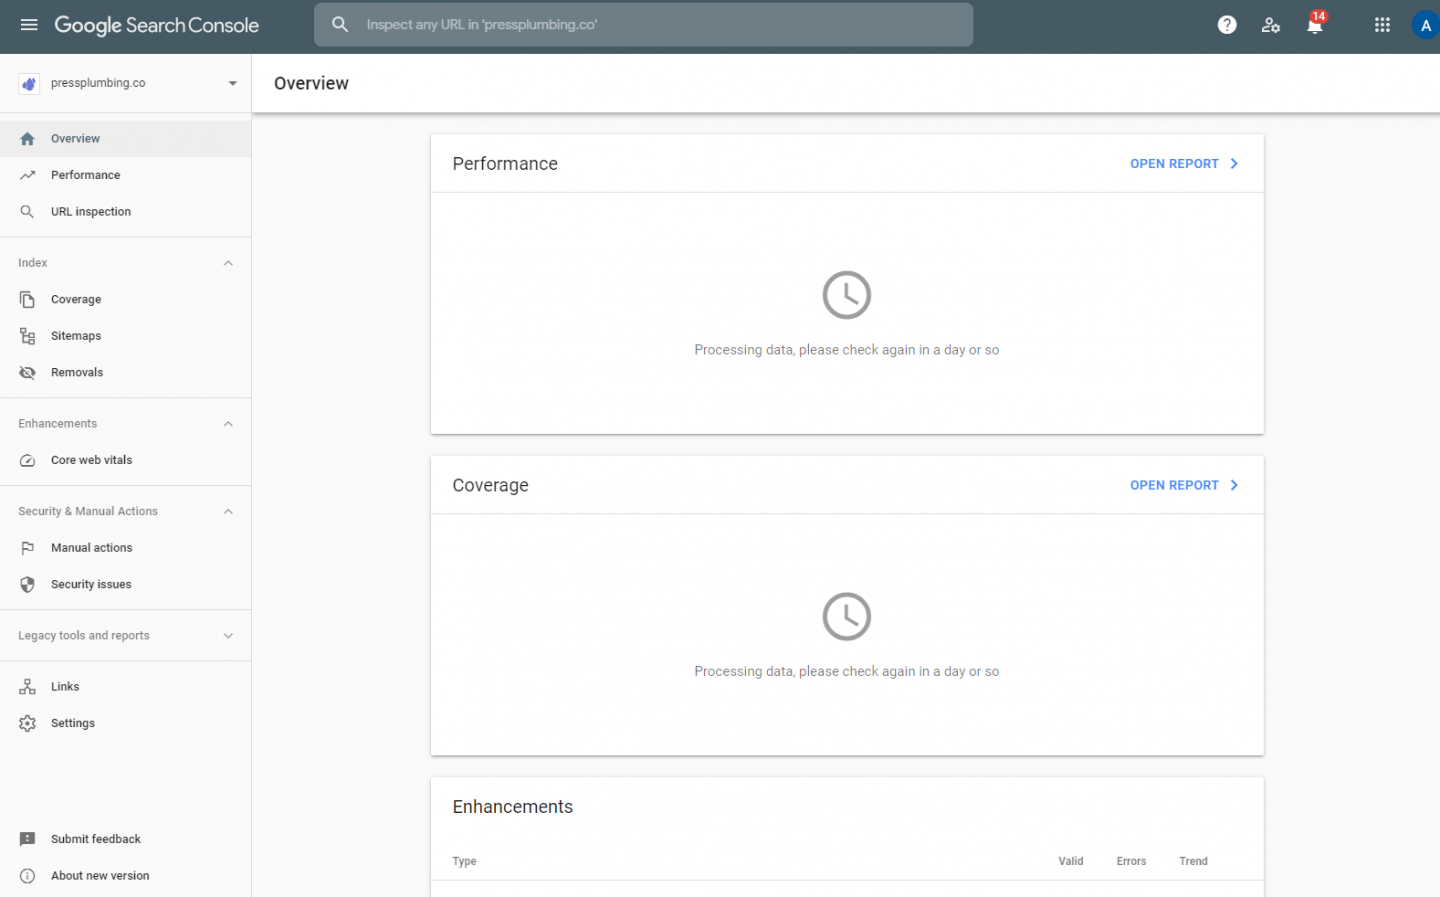Focus the Inspect any URL search field
The width and height of the screenshot is (1440, 897).
pyautogui.click(x=643, y=25)
